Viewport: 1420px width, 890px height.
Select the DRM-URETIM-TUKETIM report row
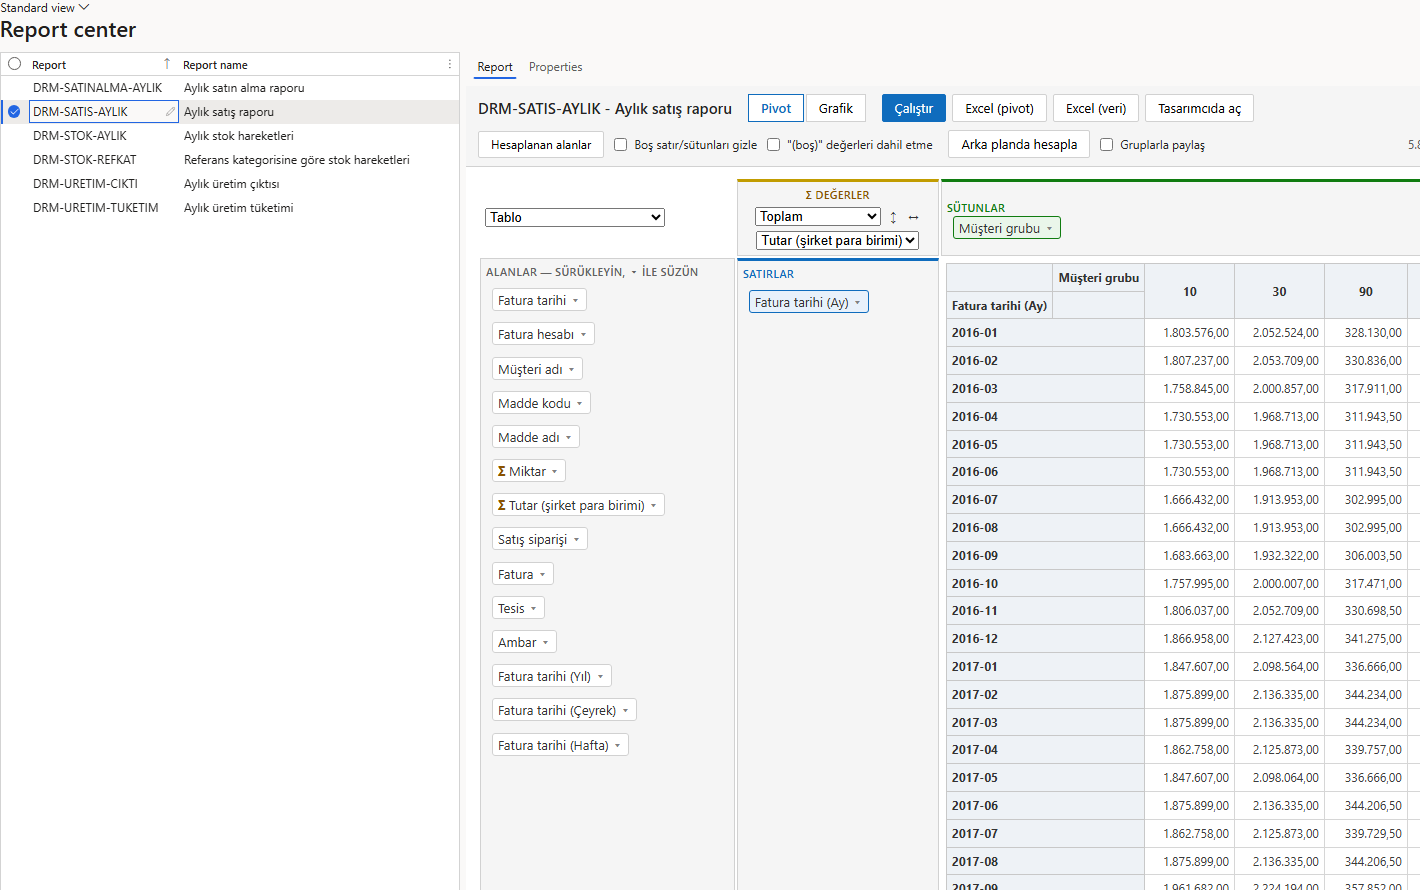[230, 208]
